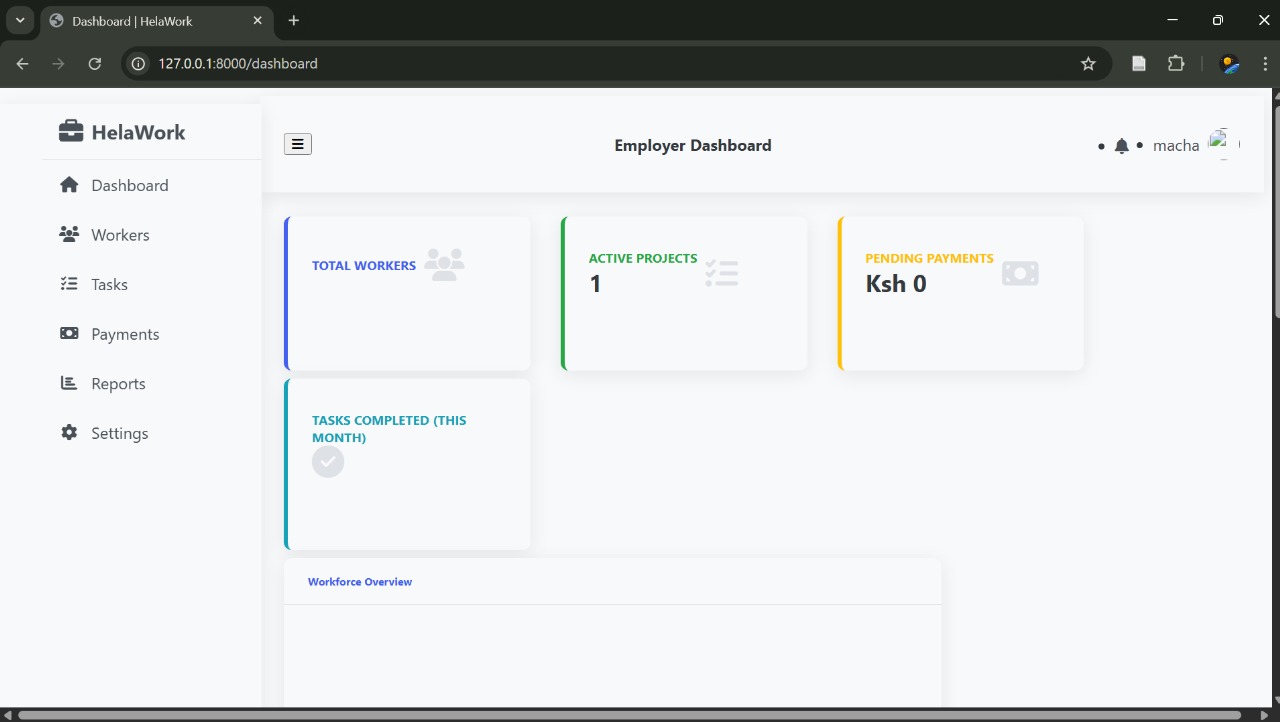Screen dimensions: 1280x722
Task: Toggle the sidebar with the hamburger button
Action: click(x=298, y=144)
